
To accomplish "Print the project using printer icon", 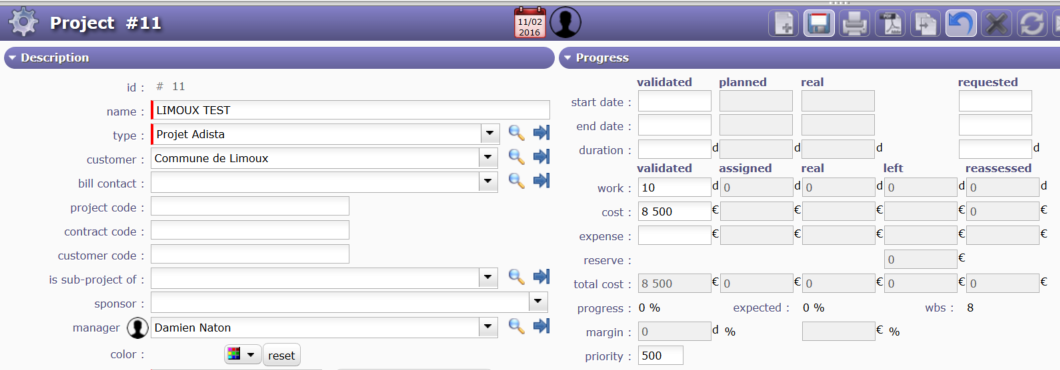I will [x=854, y=24].
